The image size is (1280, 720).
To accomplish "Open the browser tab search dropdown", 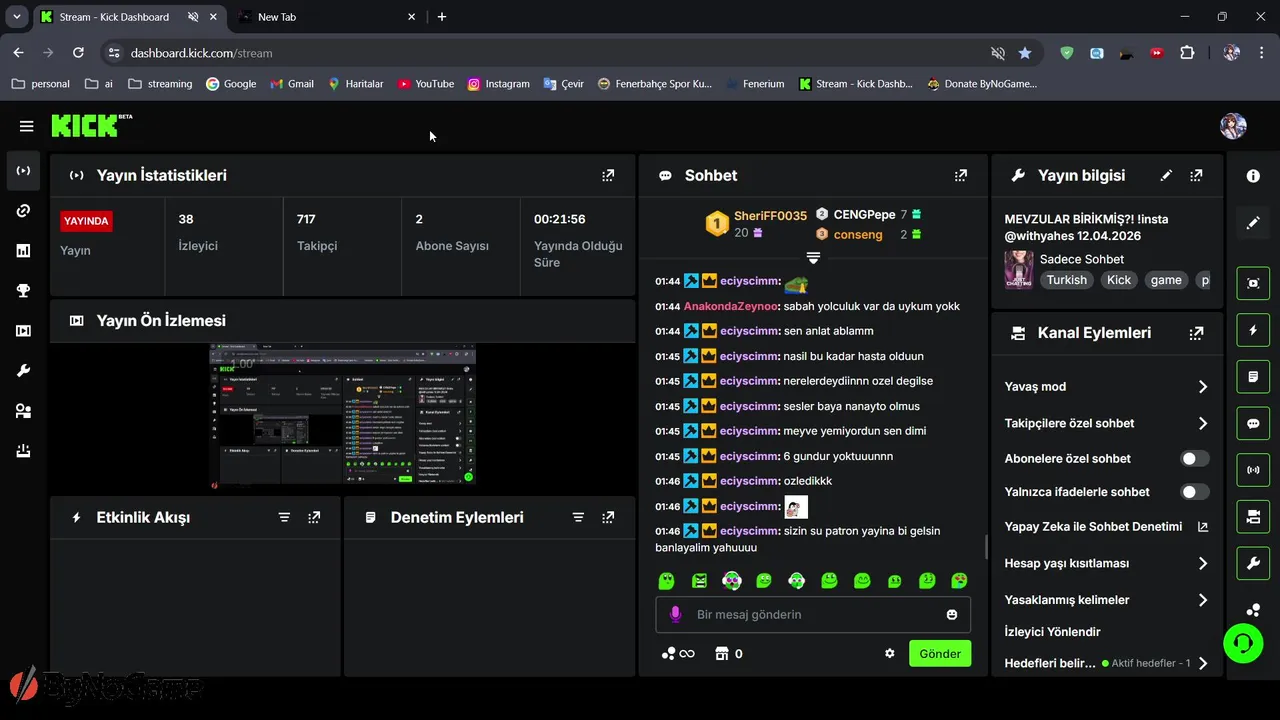I will pos(16,17).
